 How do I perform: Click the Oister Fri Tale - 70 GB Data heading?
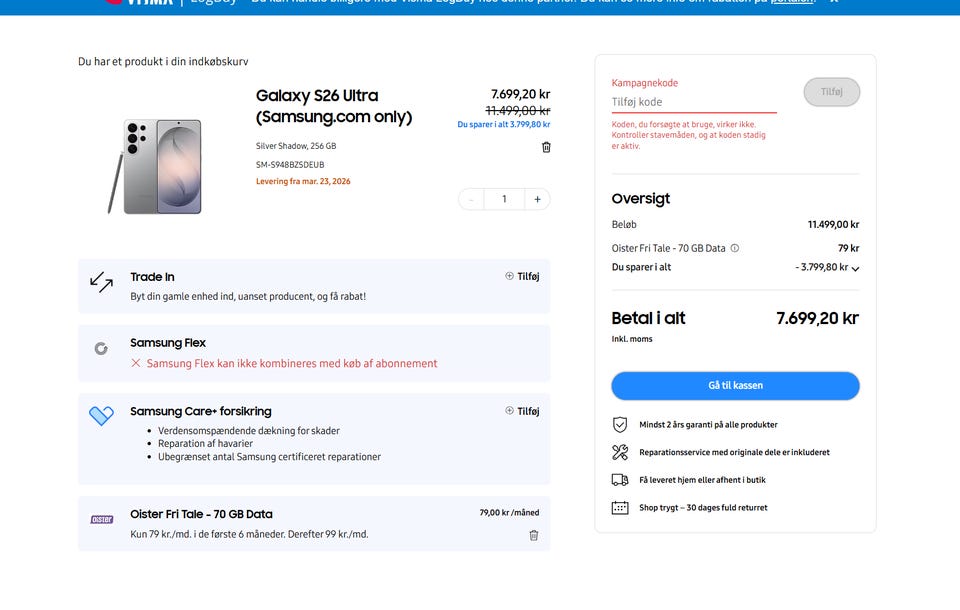(x=201, y=514)
